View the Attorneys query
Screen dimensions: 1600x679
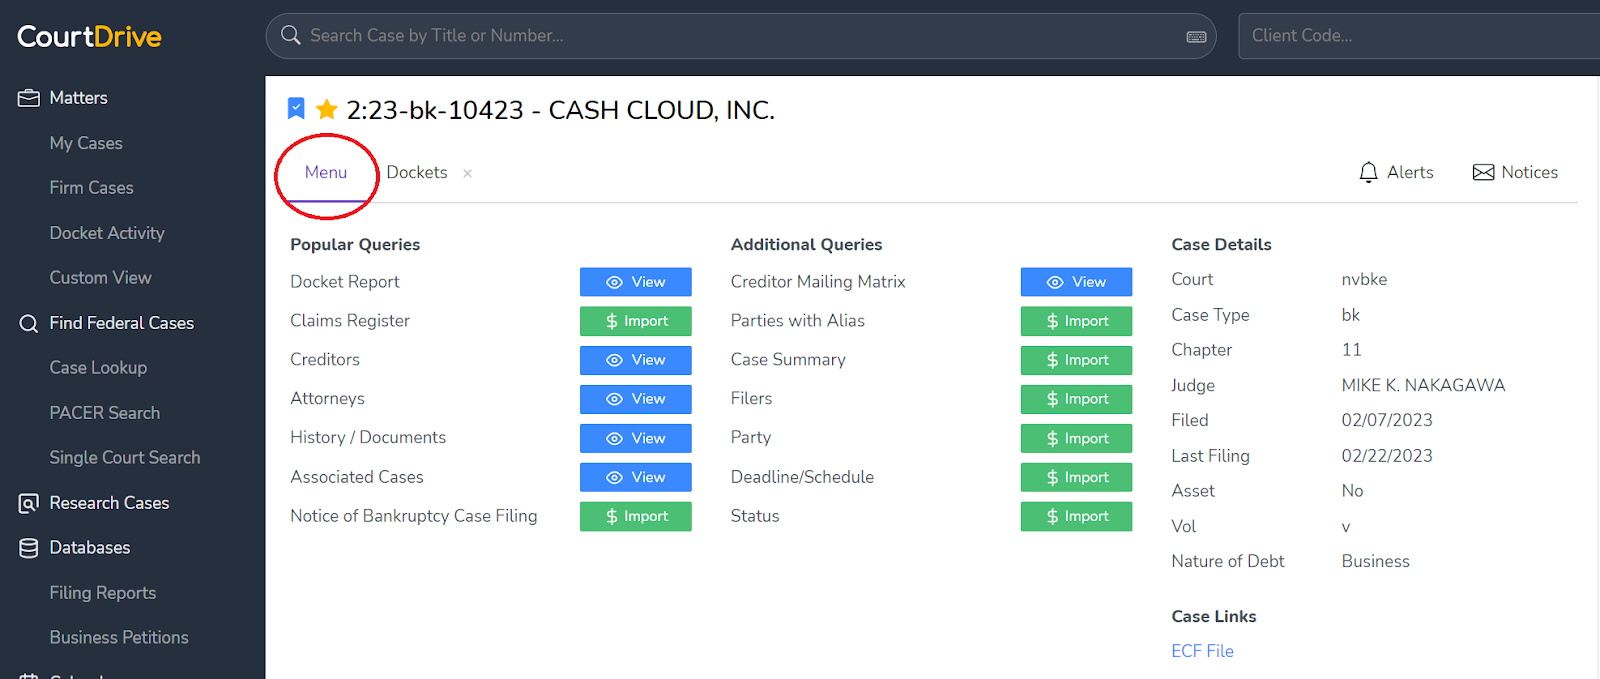[636, 399]
